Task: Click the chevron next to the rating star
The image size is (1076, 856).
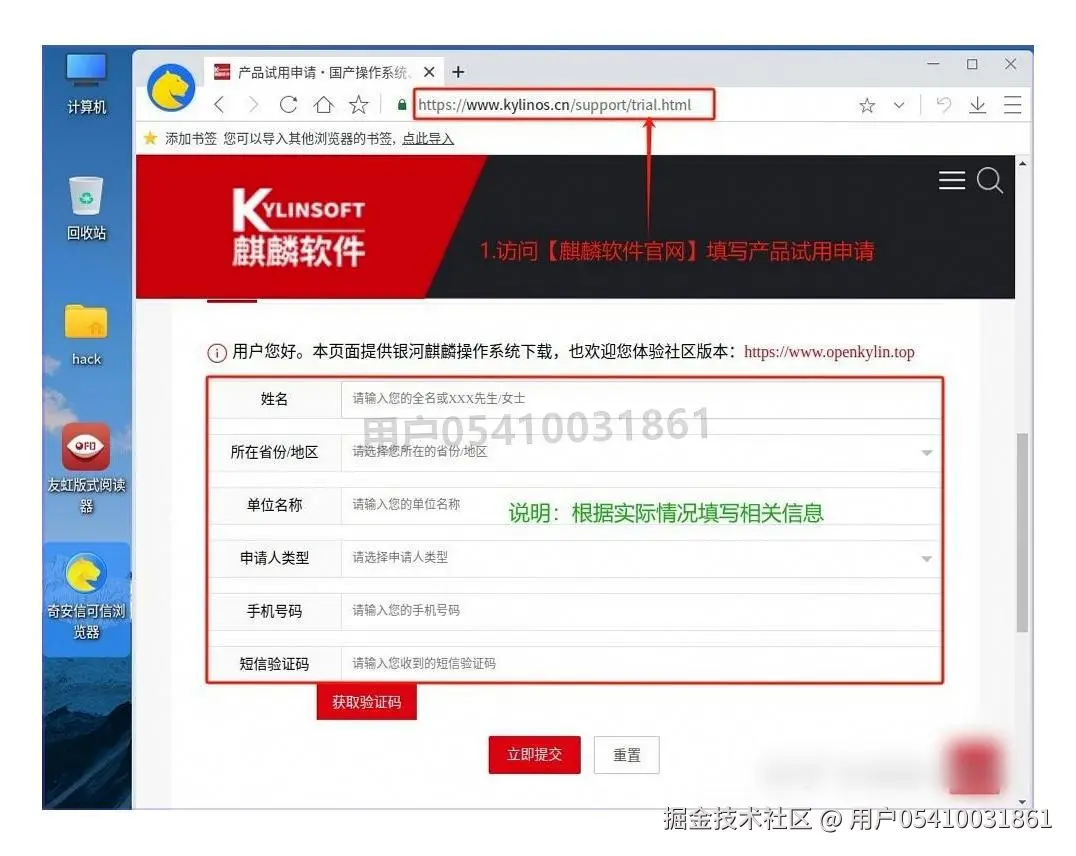Action: click(x=898, y=104)
